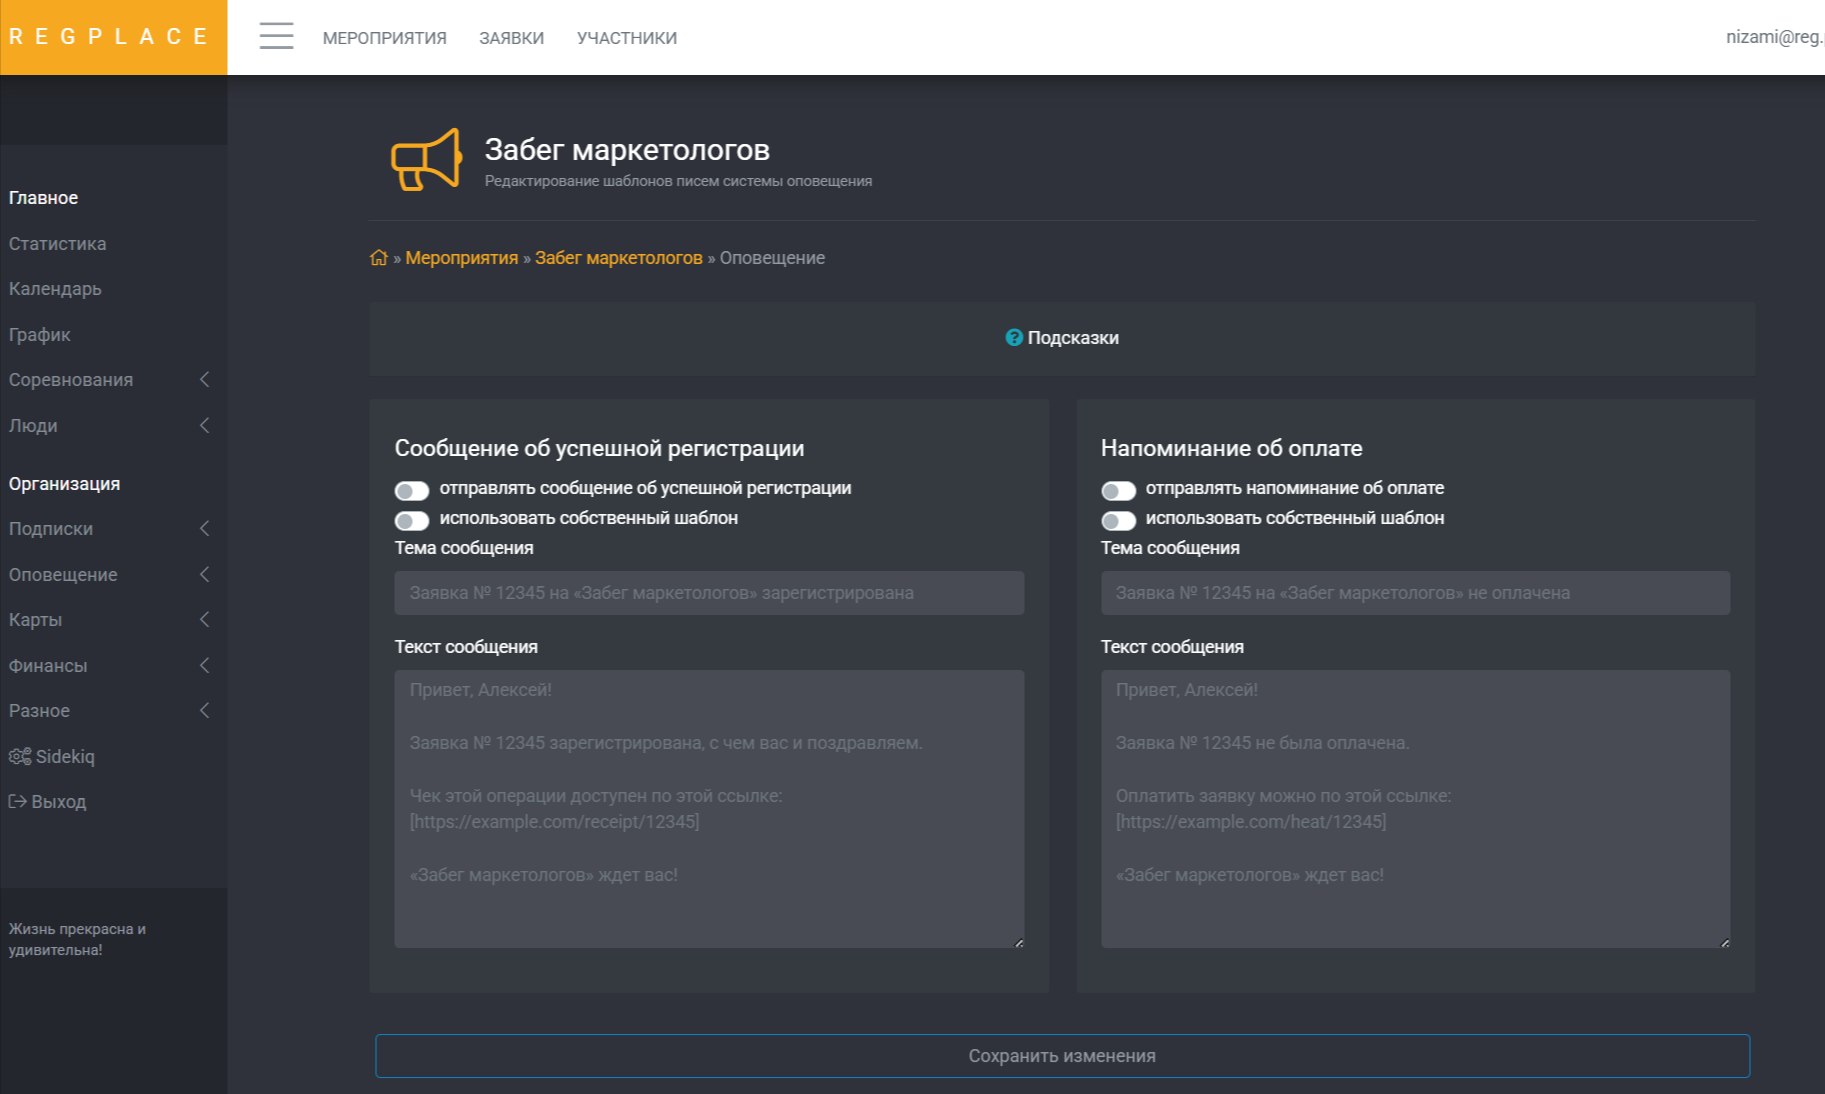
Task: Expand the Карты sidebar chevron
Action: pos(204,619)
